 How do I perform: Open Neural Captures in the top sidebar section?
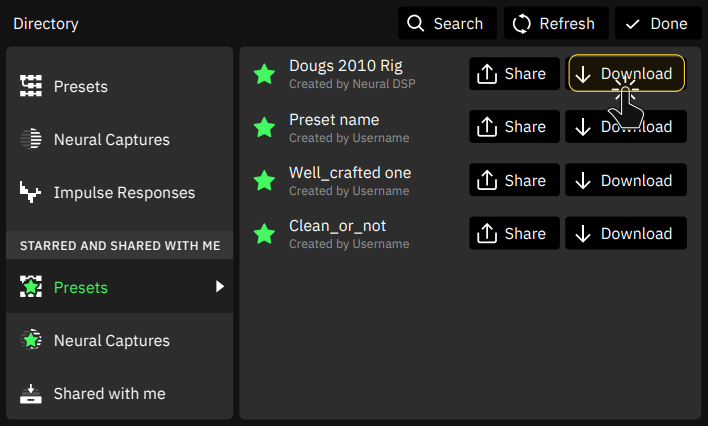click(119, 139)
